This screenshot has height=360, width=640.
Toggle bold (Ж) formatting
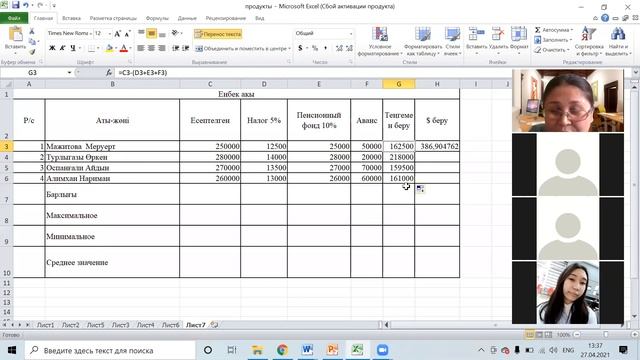52,48
